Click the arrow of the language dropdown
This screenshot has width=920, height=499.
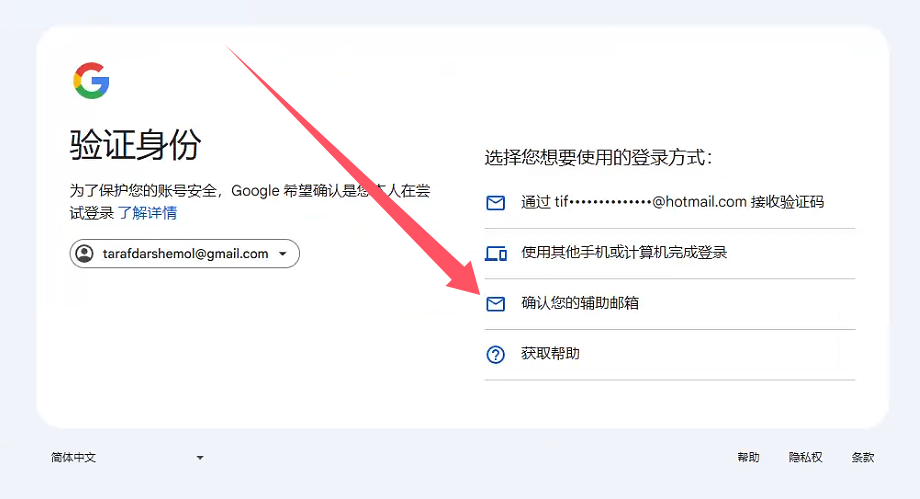pos(200,458)
